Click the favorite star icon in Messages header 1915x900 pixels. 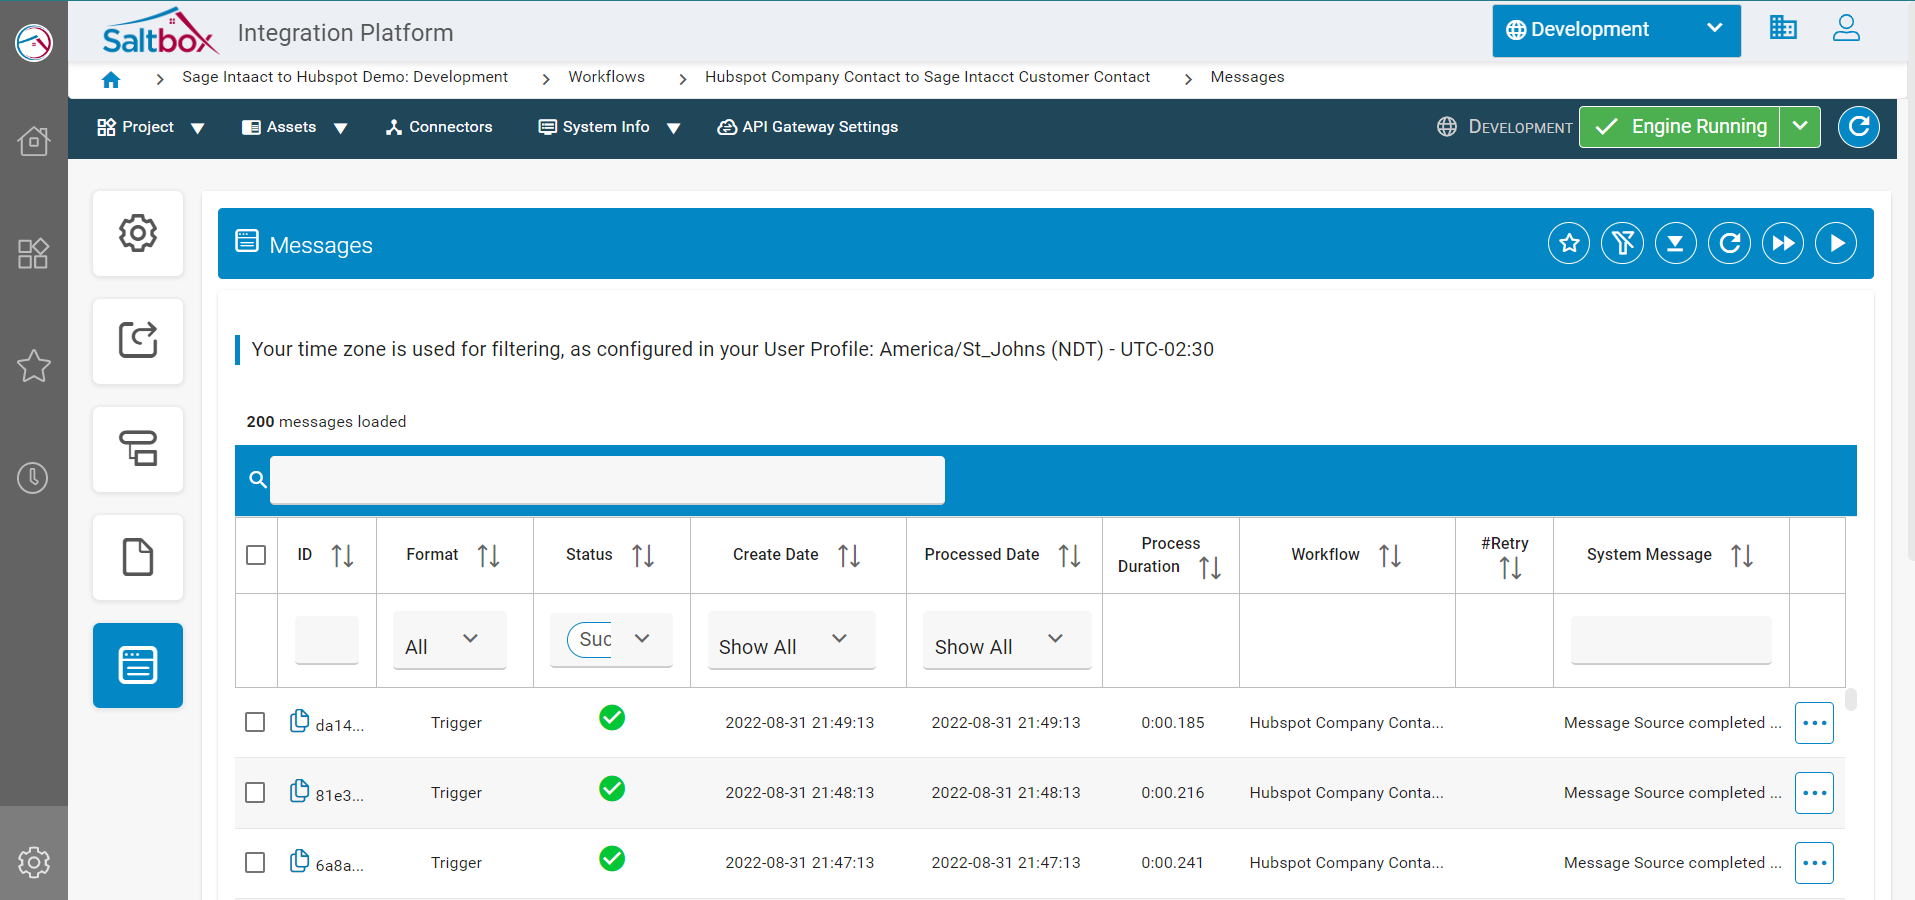pos(1569,243)
